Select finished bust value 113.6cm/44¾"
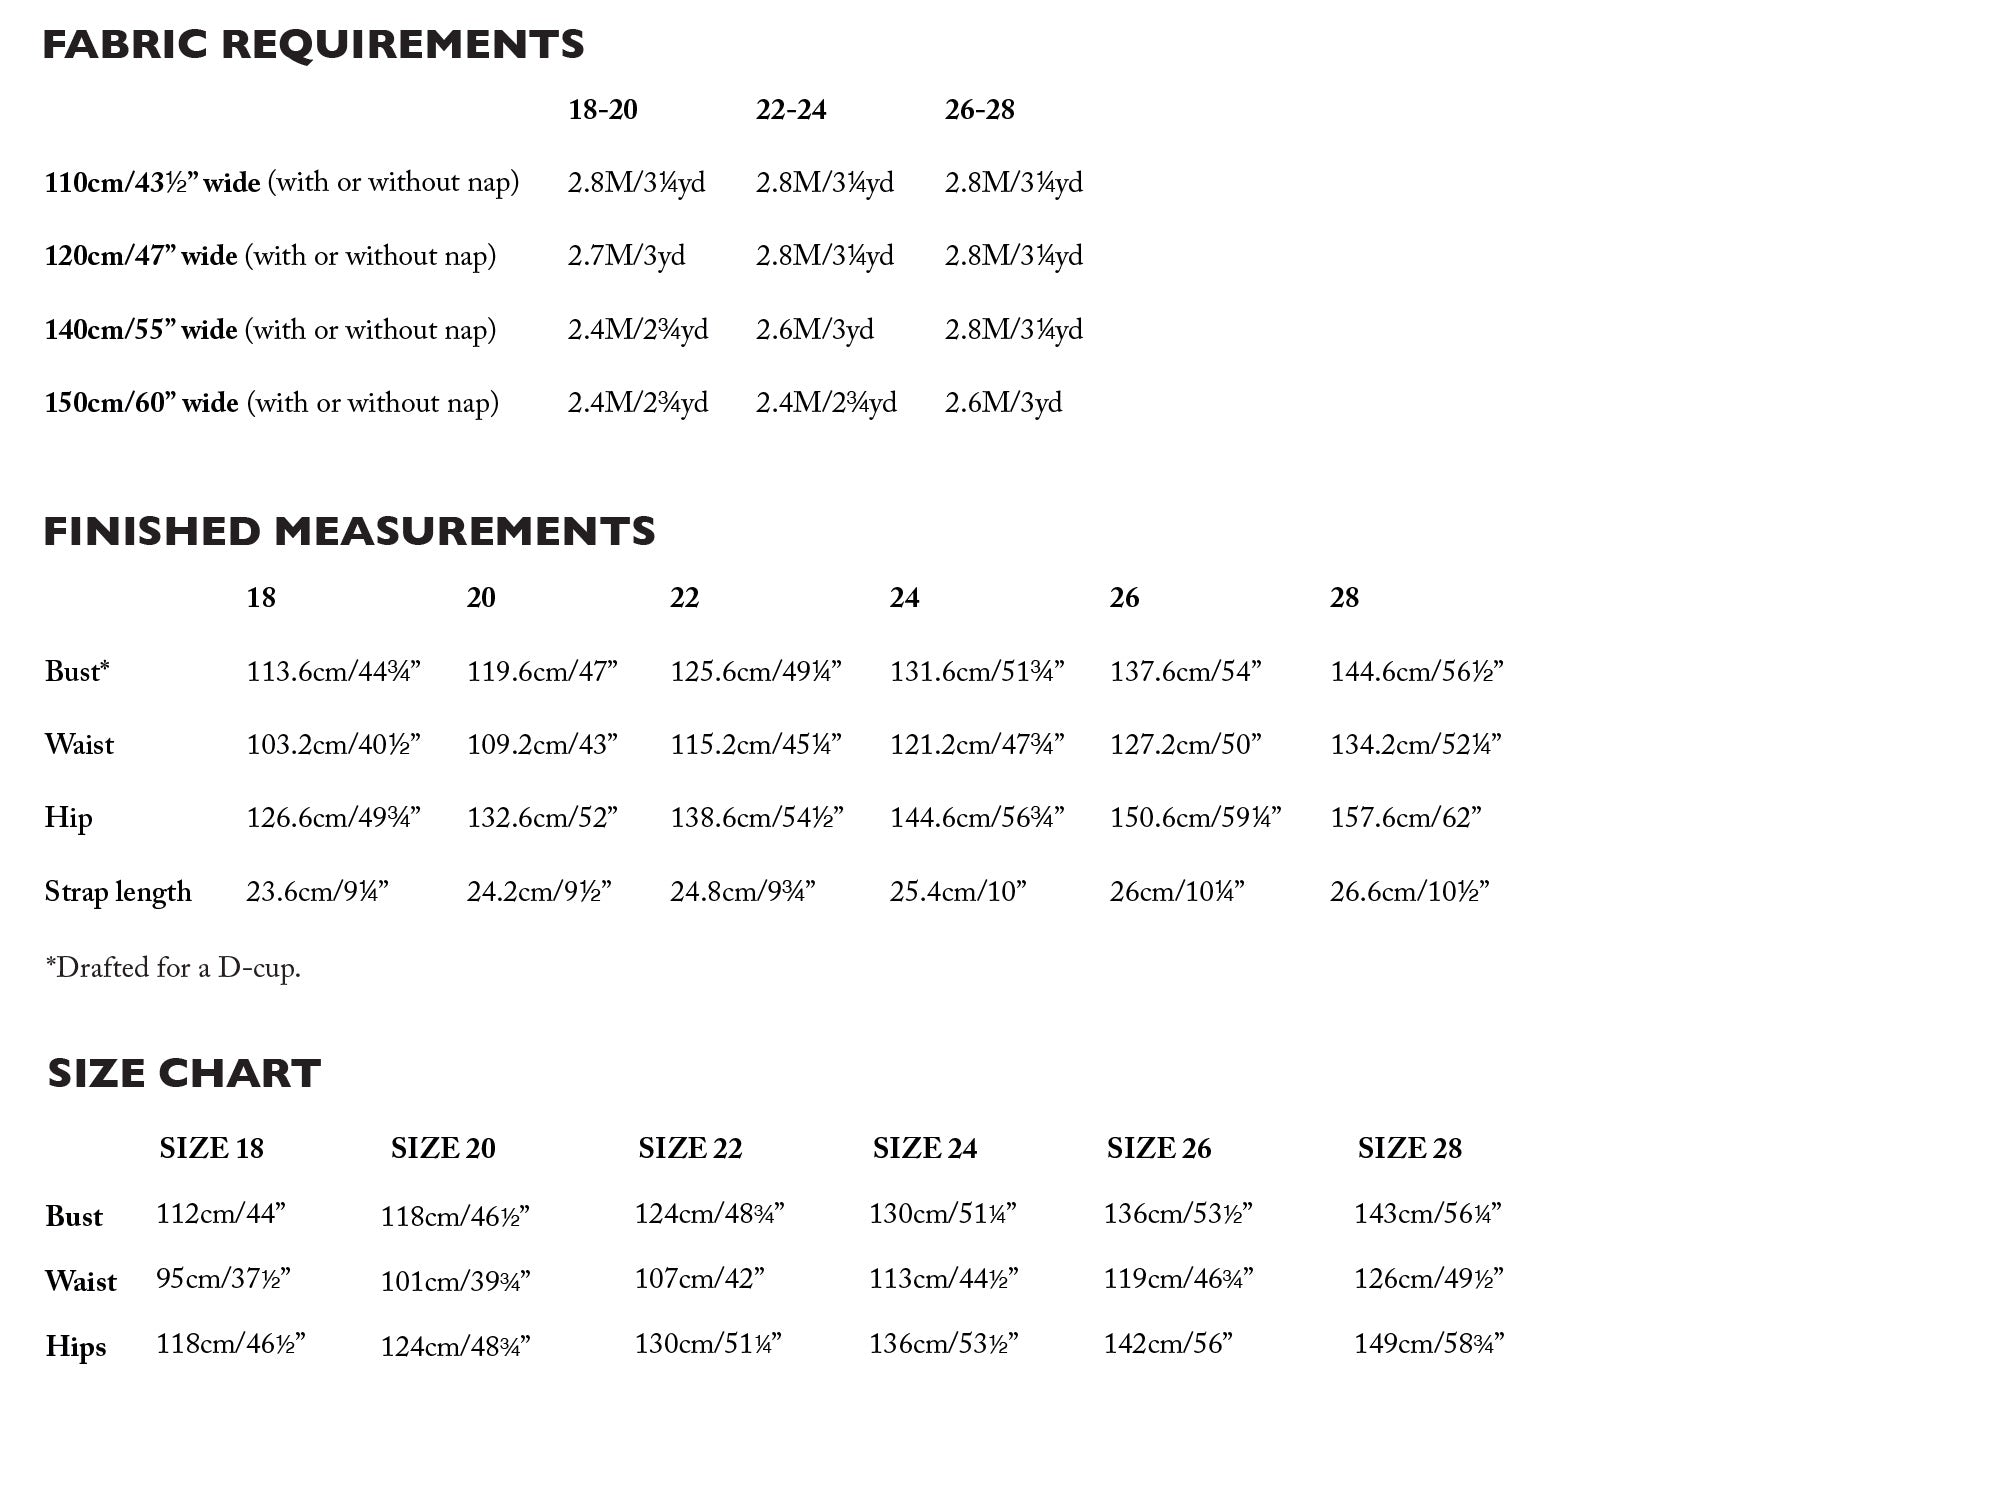 click(333, 671)
